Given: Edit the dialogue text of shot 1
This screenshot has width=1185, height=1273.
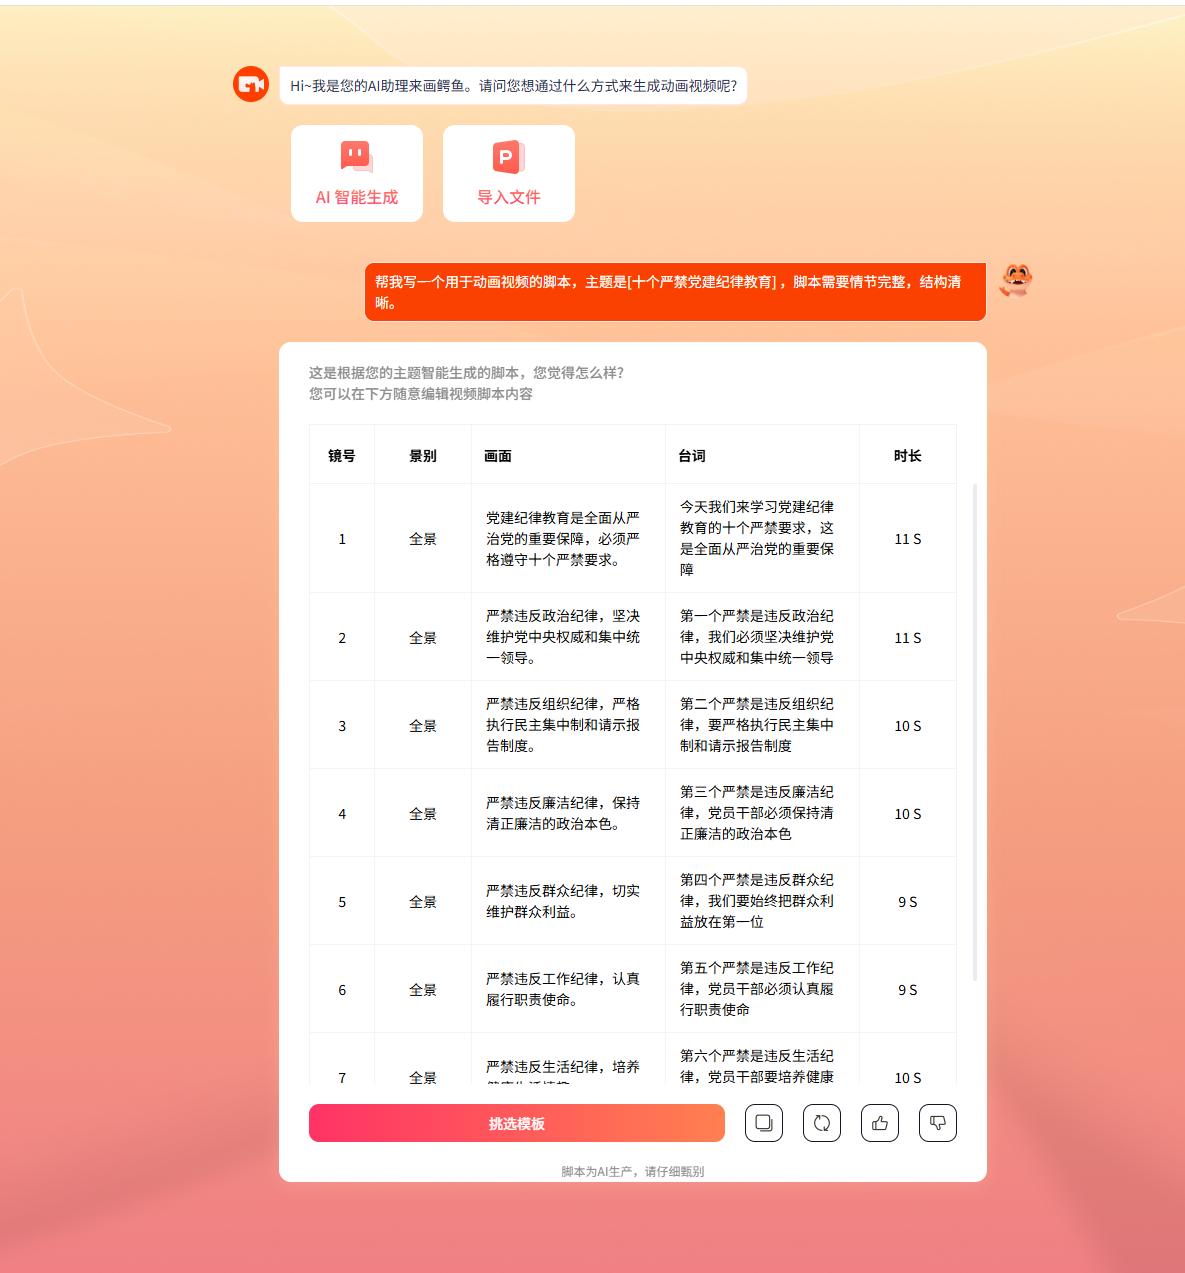Looking at the screenshot, I should pyautogui.click(x=762, y=538).
